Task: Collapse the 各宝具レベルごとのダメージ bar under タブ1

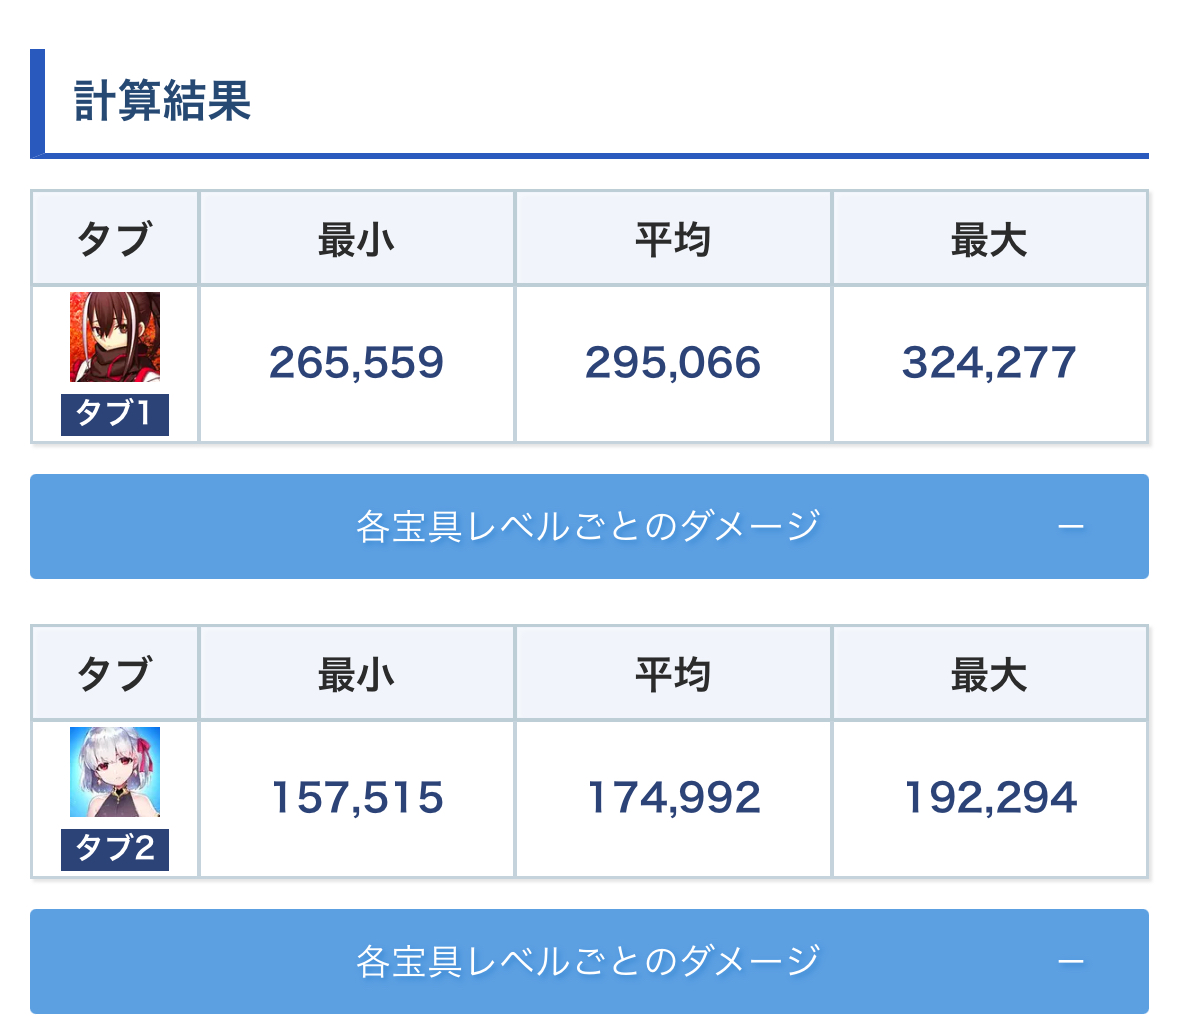Action: pyautogui.click(x=588, y=527)
